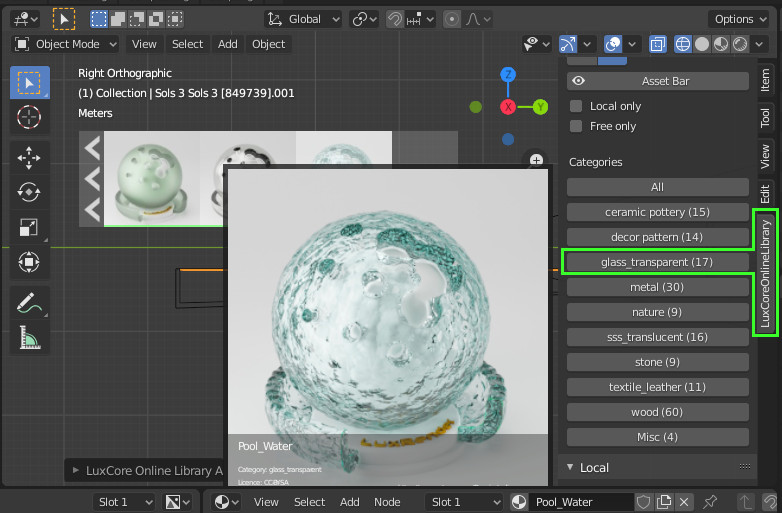Open Global transform orientation dropdown
782x513 pixels.
(x=304, y=19)
